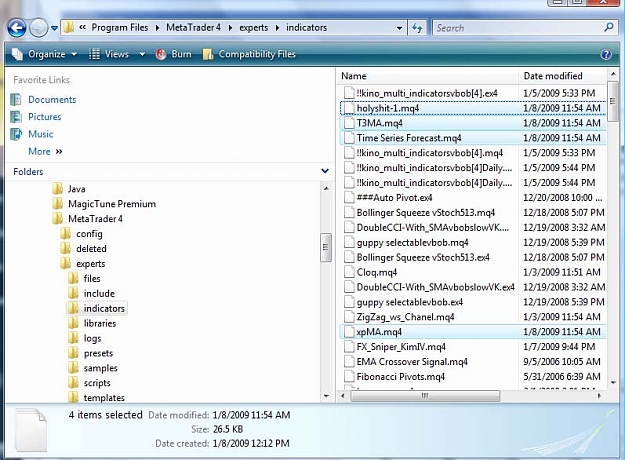Click the Views button
Viewport: 625px width, 460px height.
click(109, 54)
